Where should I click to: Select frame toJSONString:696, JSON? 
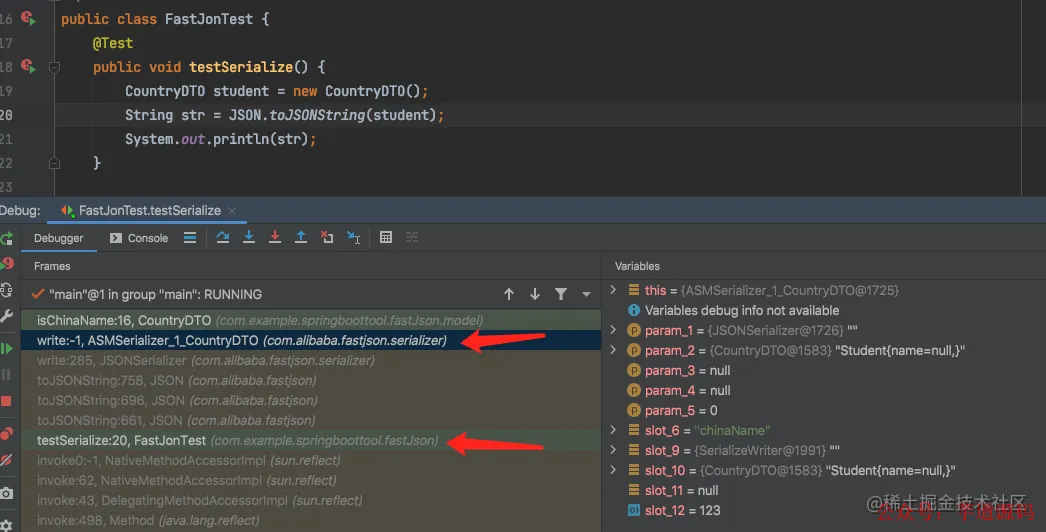point(311,401)
